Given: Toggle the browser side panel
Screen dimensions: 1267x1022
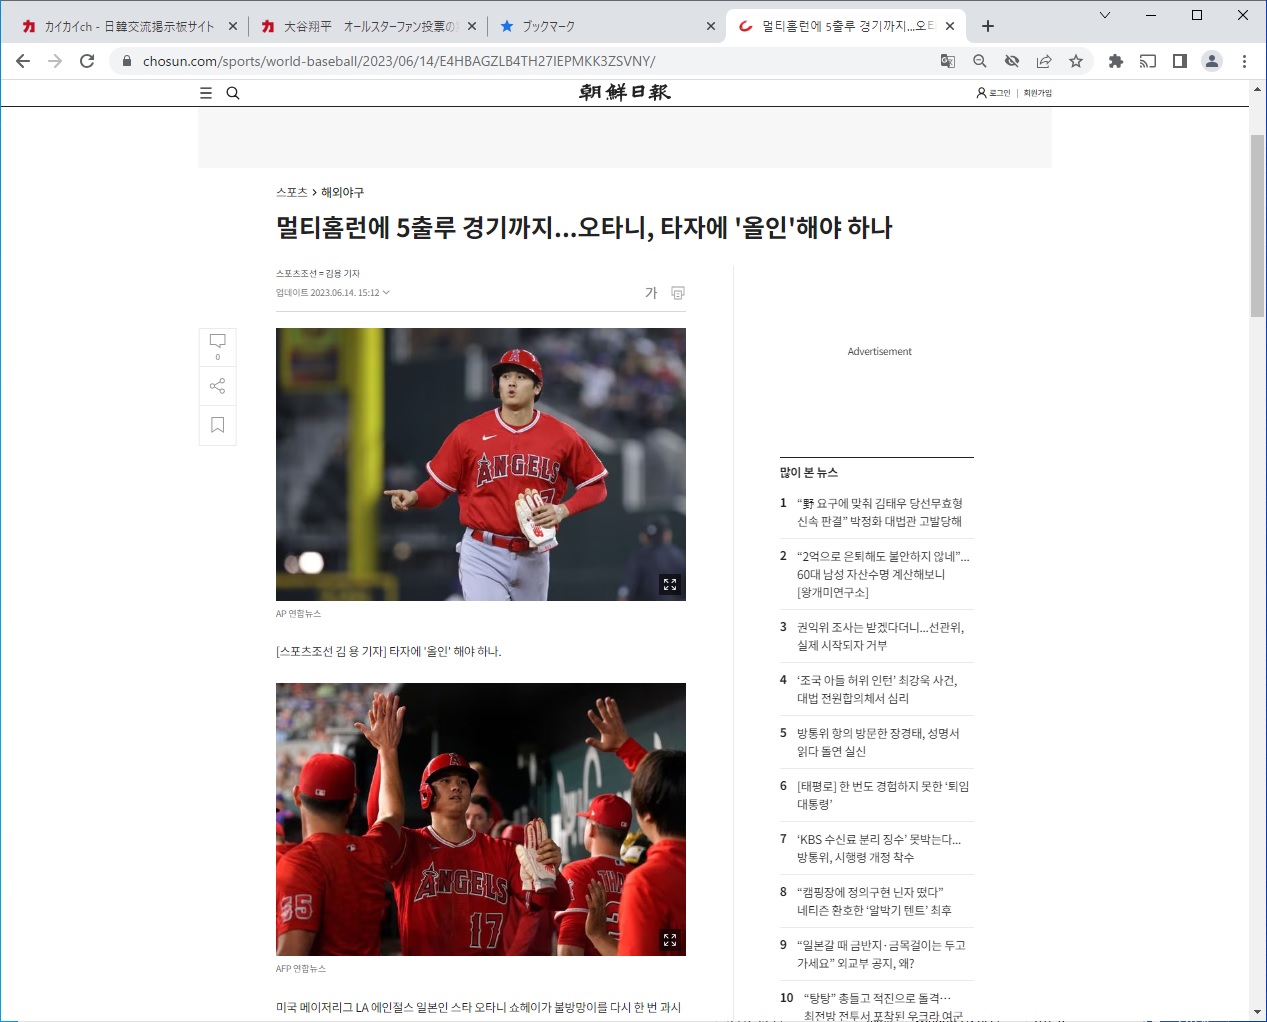Looking at the screenshot, I should pyautogui.click(x=1180, y=61).
